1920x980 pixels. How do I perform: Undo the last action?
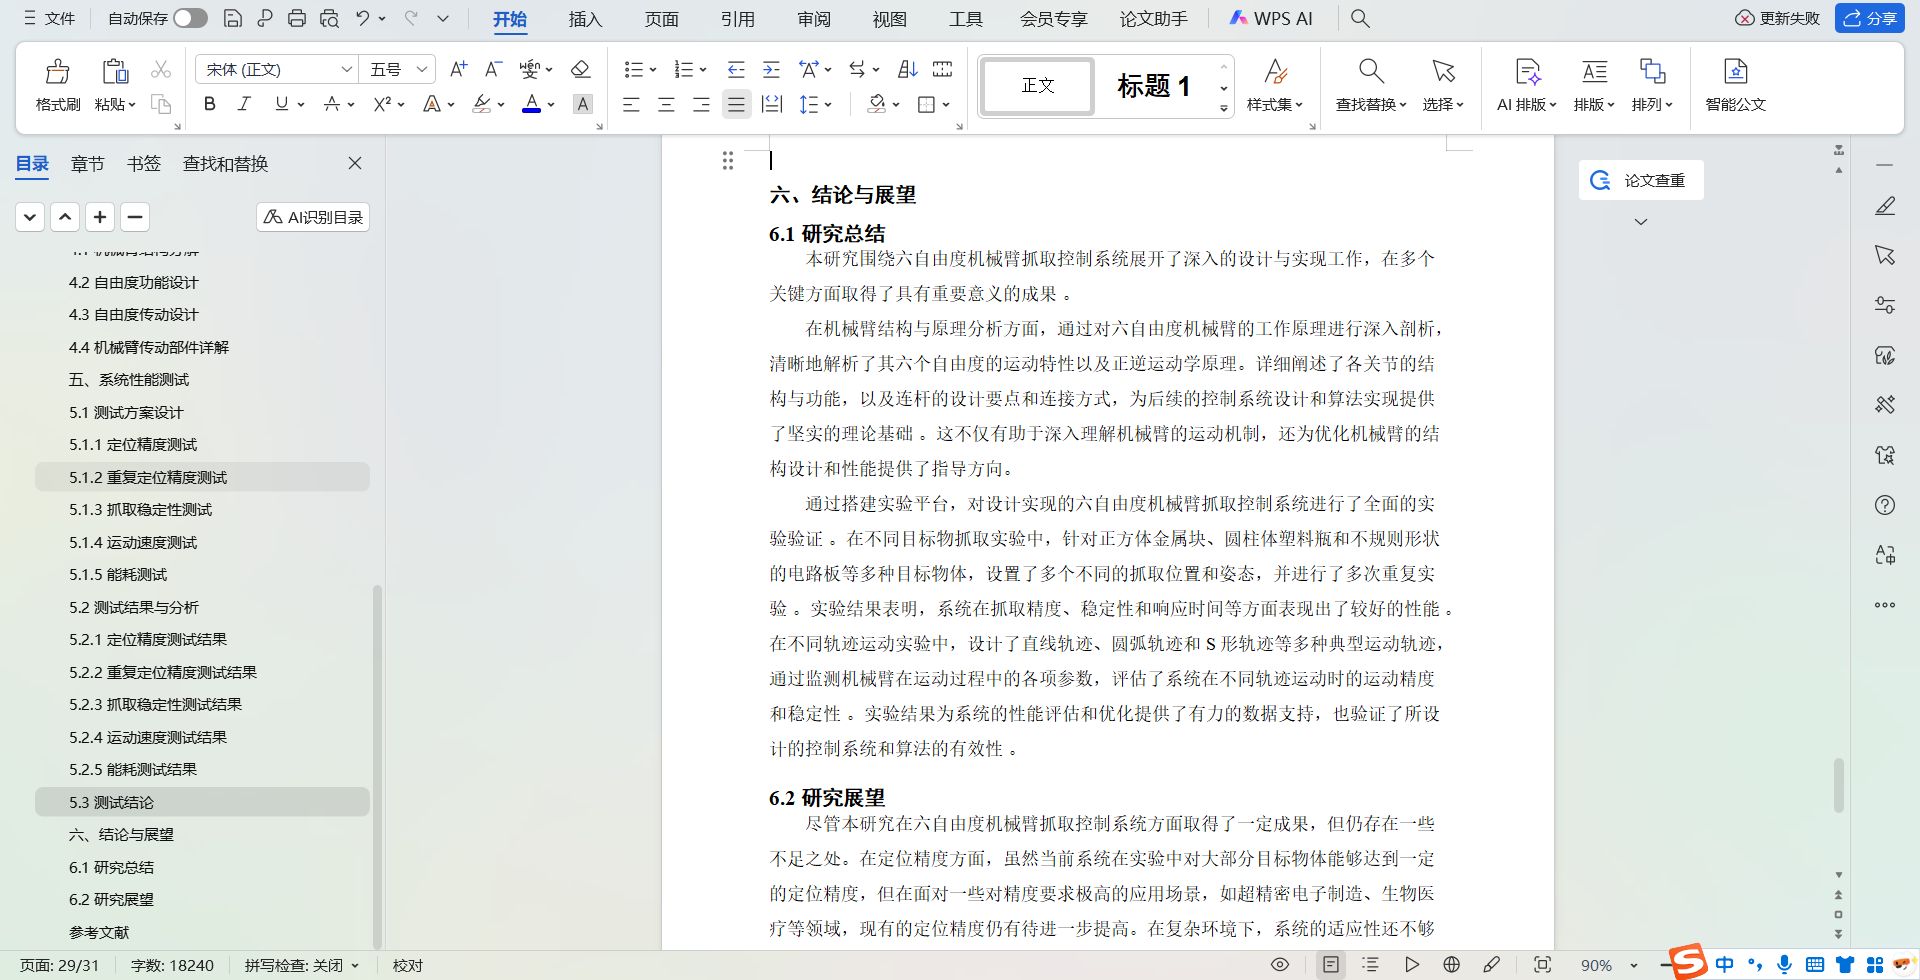pyautogui.click(x=362, y=18)
